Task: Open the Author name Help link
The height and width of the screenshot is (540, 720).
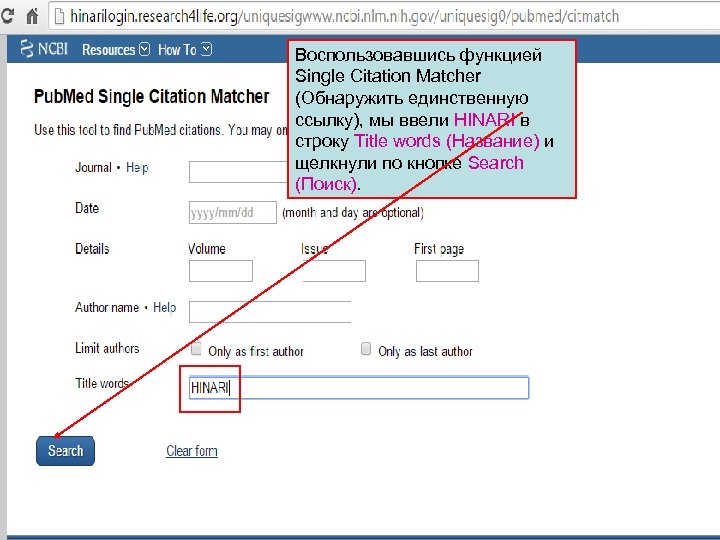Action: coord(164,307)
